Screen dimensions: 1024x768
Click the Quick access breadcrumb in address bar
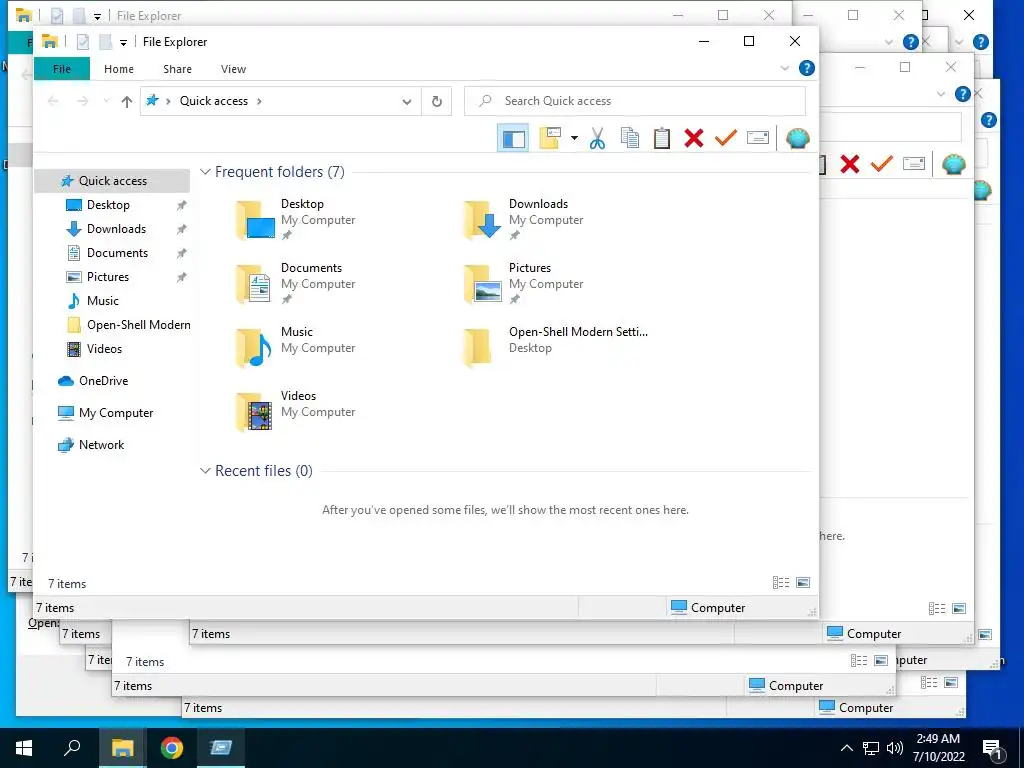click(x=214, y=101)
